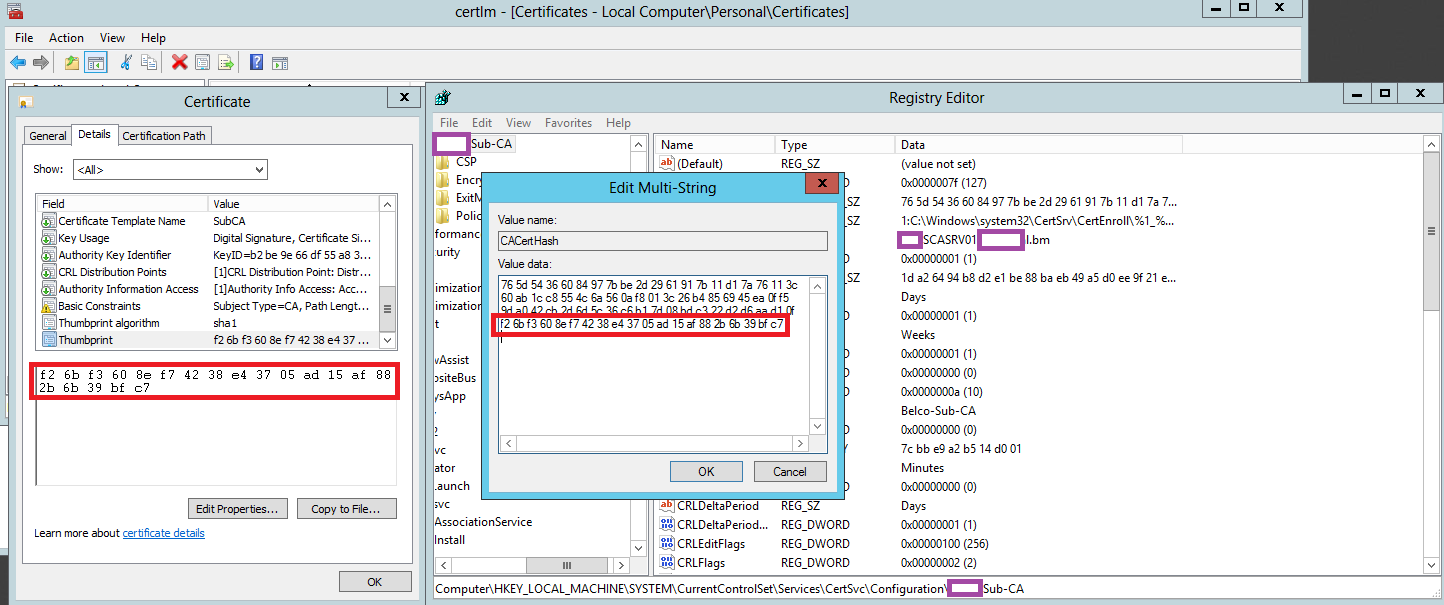1444x605 pixels.
Task: Click the Properties toolbar icon
Action: click(203, 63)
